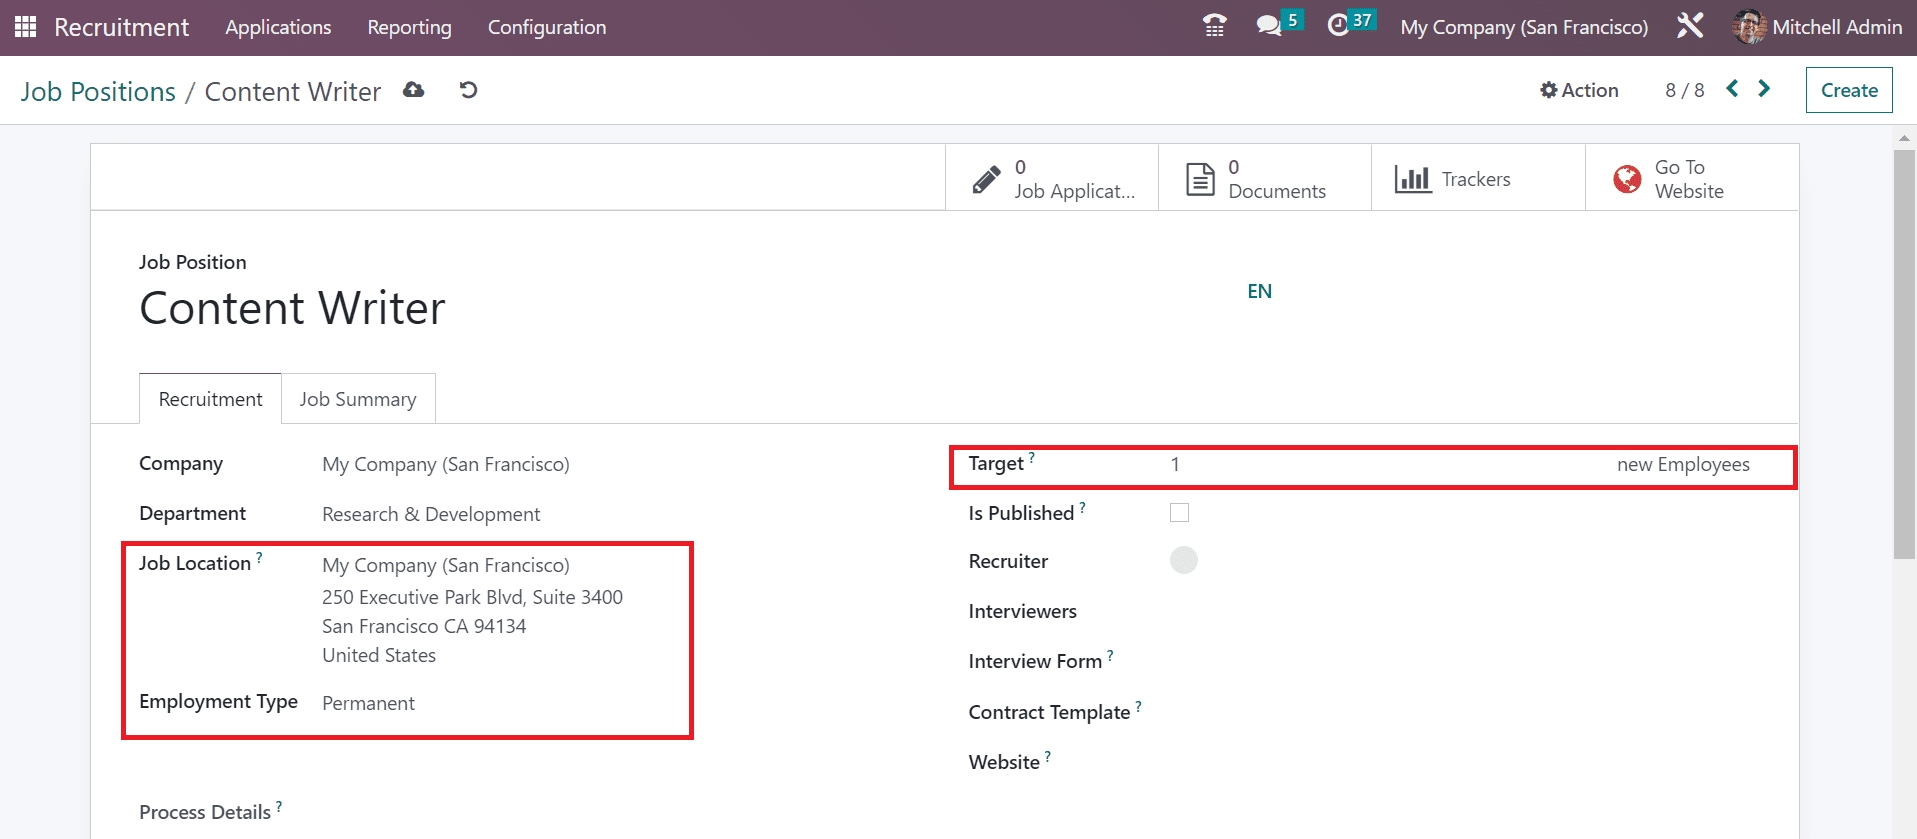Toggle the Is Published checkbox
1917x839 pixels.
click(1179, 513)
